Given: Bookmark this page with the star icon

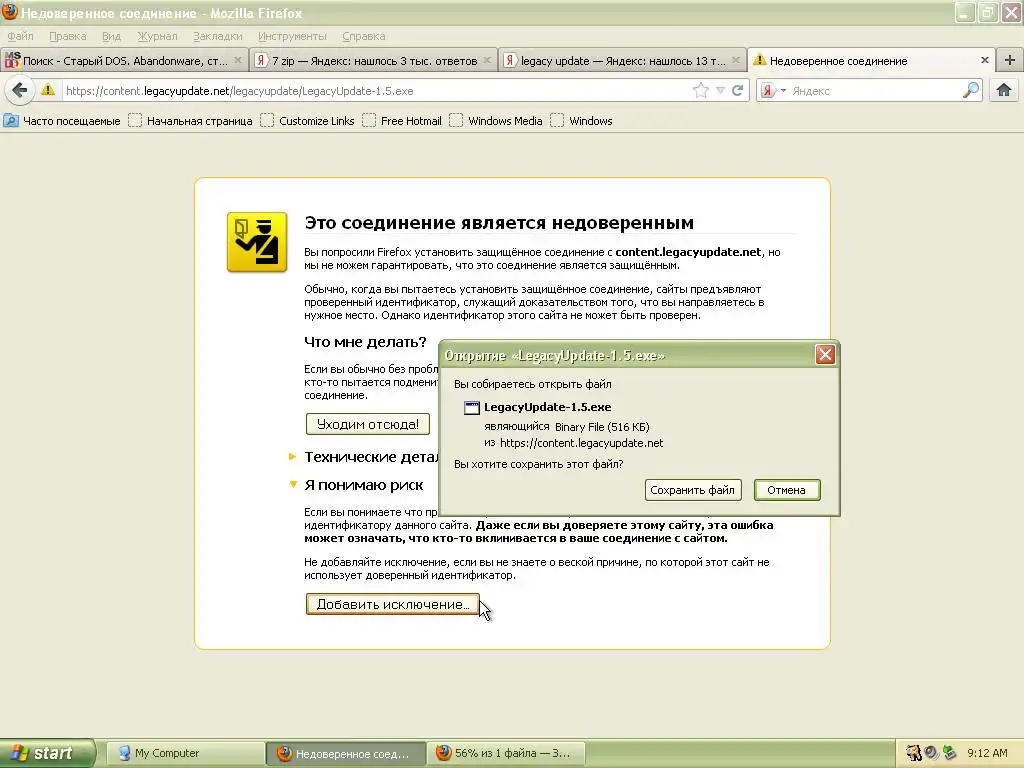Looking at the screenshot, I should tap(701, 90).
